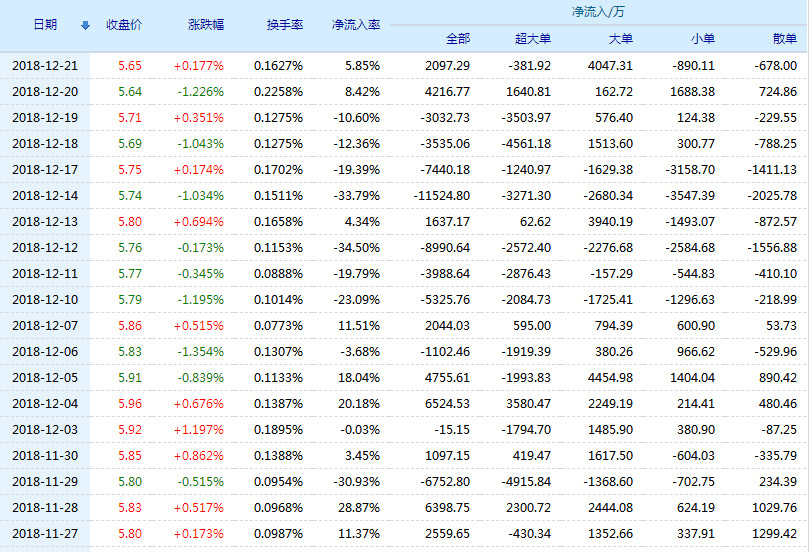
Task: Click the +0.351% change on 2018-12-19
Action: pos(199,118)
